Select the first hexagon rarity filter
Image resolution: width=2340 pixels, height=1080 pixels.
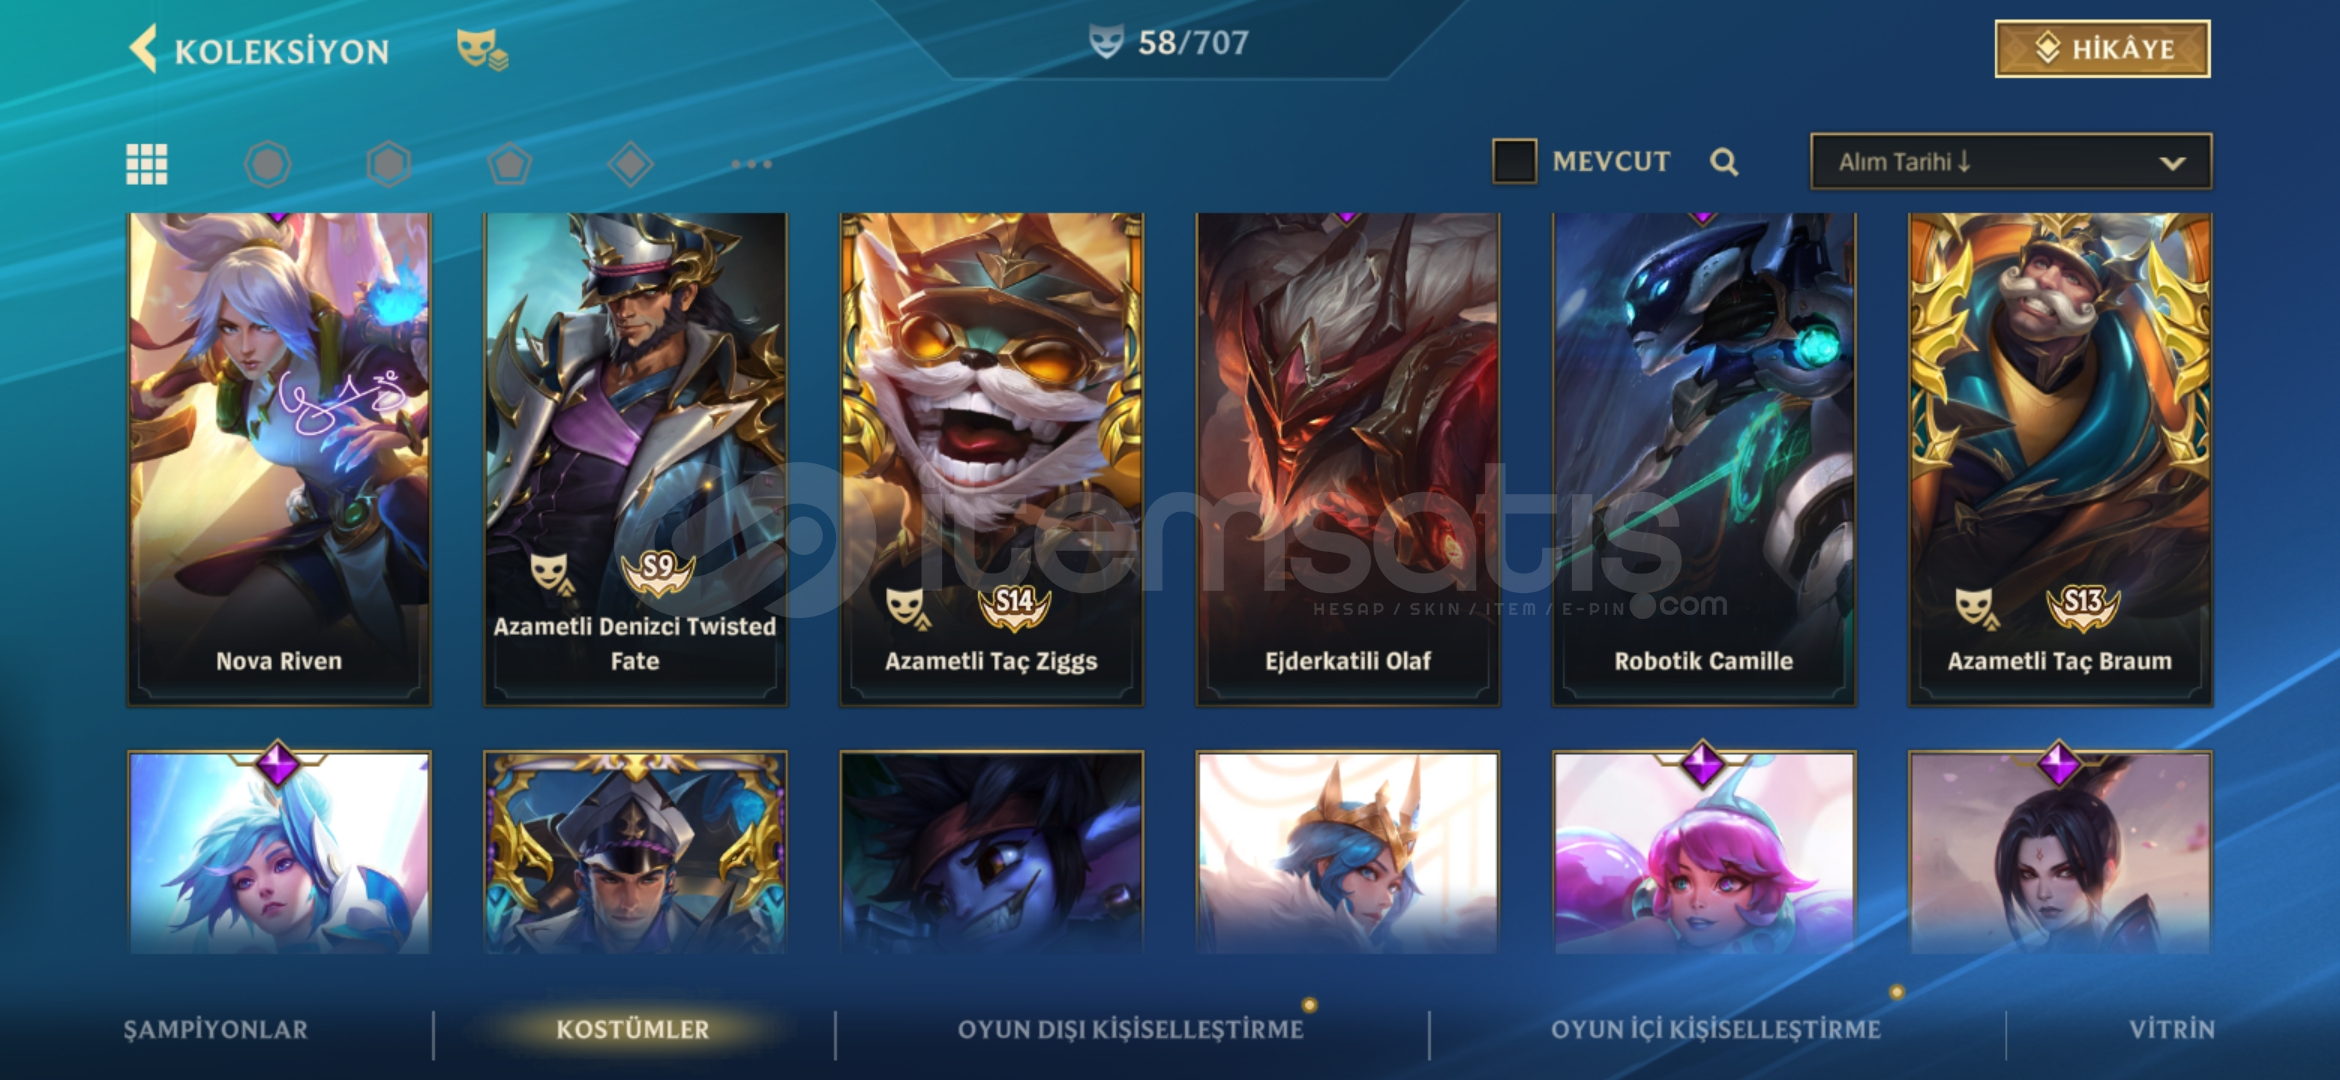tap(268, 164)
